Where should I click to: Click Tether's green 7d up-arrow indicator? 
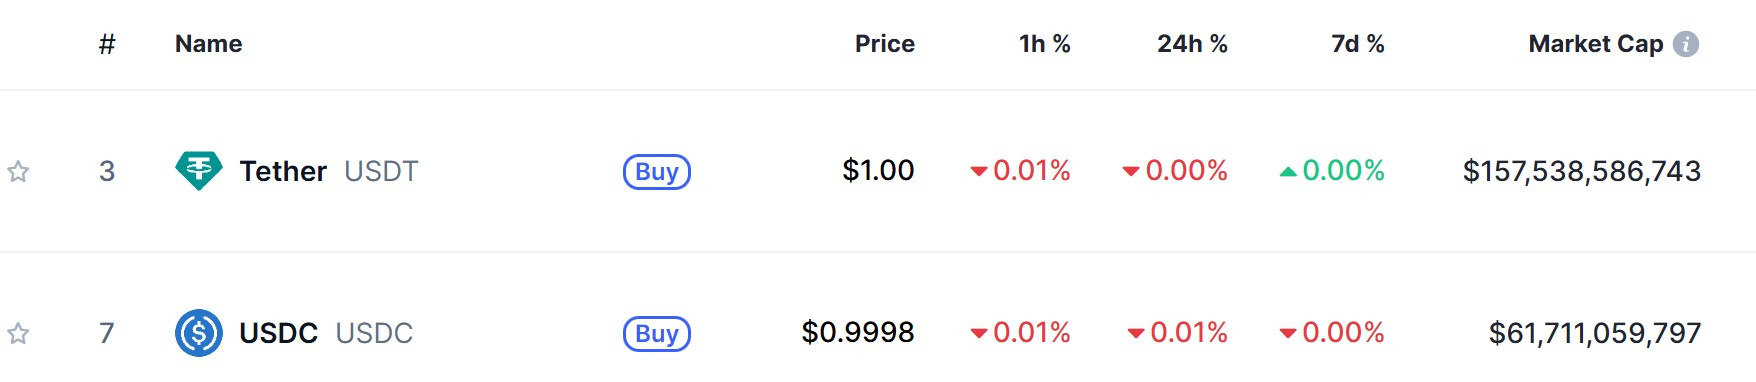point(1288,172)
